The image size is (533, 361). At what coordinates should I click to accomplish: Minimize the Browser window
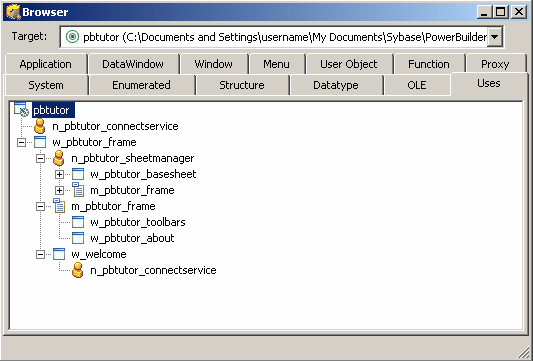click(484, 12)
